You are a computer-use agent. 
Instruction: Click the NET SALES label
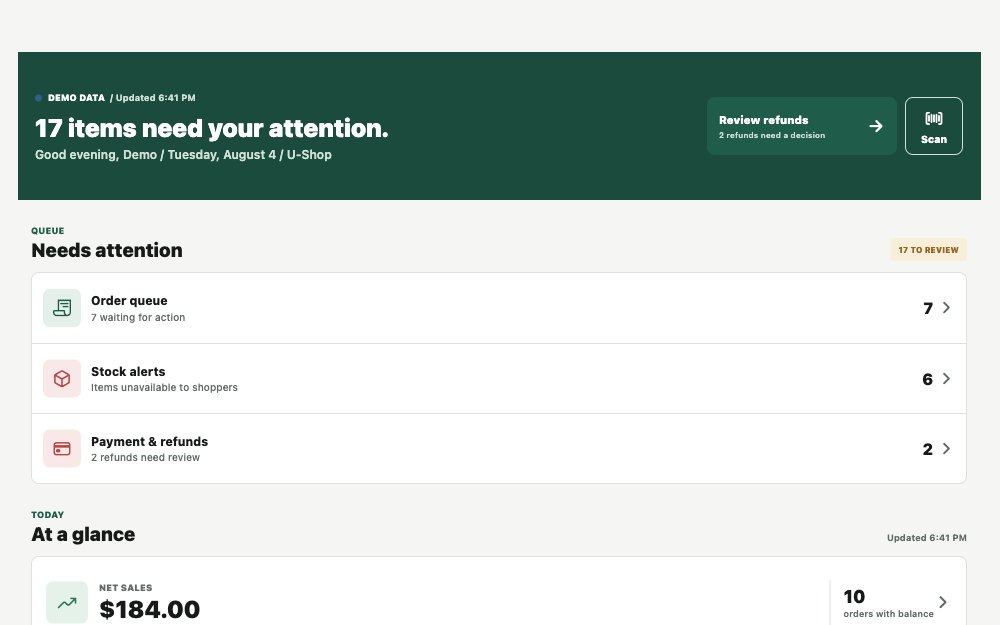click(x=126, y=587)
